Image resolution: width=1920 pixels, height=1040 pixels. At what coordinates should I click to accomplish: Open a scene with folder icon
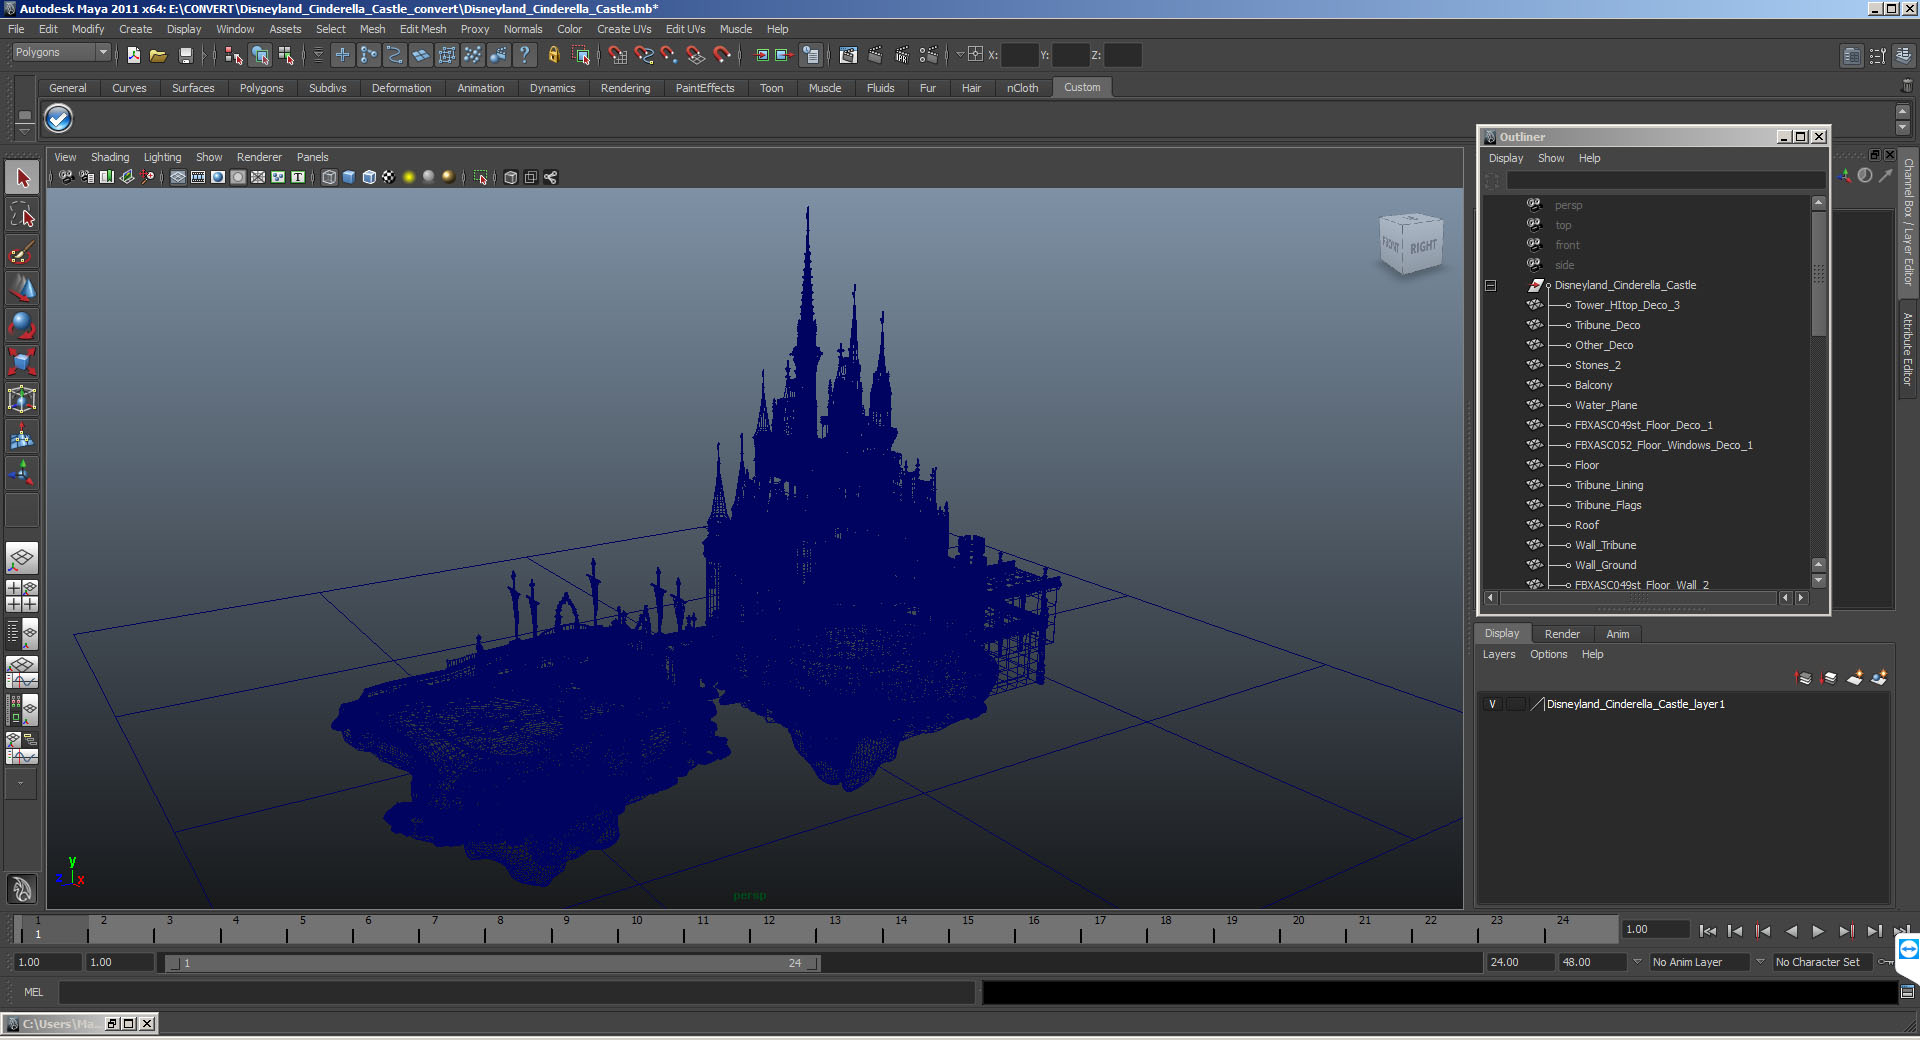(x=158, y=55)
